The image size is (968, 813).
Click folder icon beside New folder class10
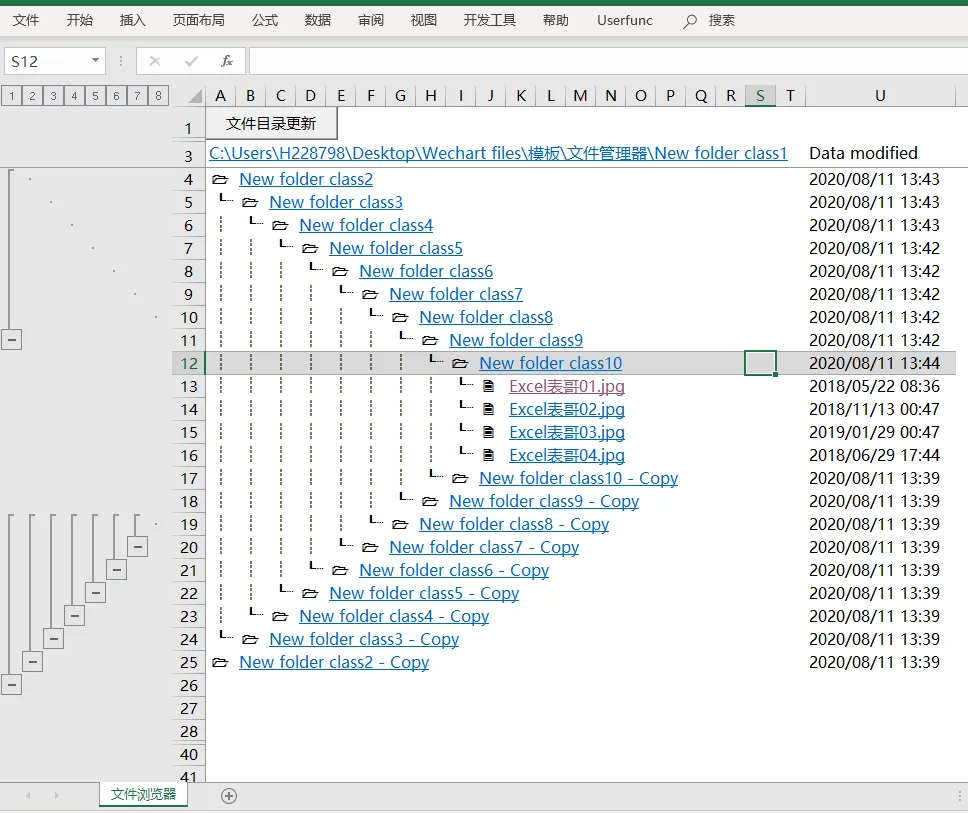(460, 364)
